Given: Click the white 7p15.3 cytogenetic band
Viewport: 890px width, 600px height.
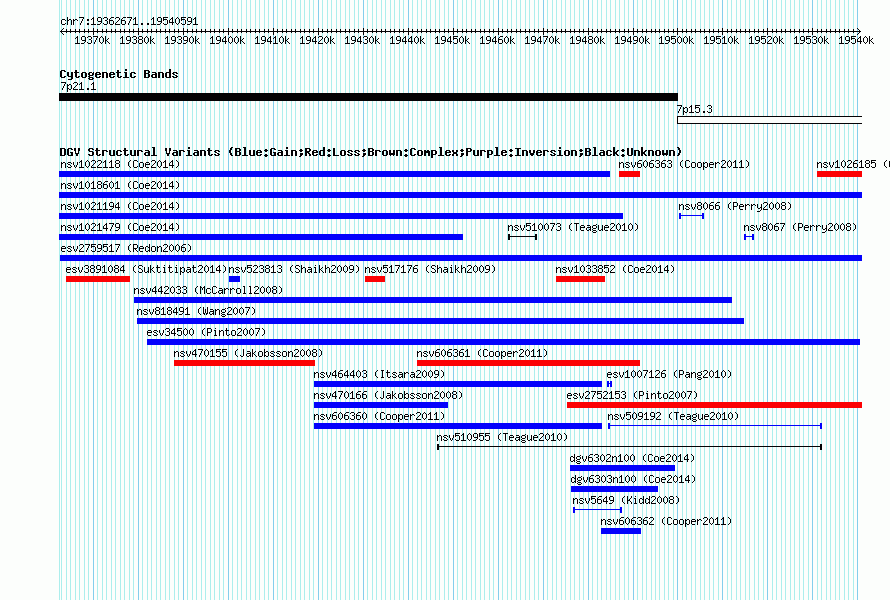Looking at the screenshot, I should 770,120.
